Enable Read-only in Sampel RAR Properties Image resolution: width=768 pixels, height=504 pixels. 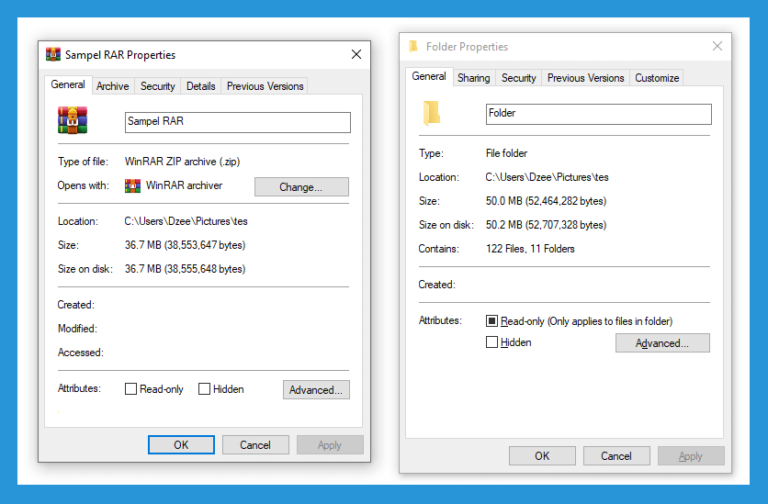point(131,389)
